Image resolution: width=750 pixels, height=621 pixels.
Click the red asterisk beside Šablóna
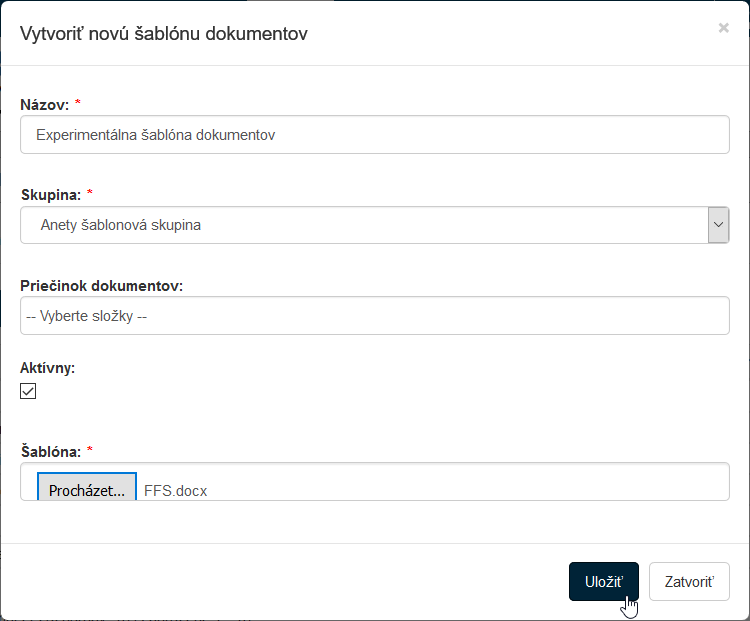[x=90, y=451]
